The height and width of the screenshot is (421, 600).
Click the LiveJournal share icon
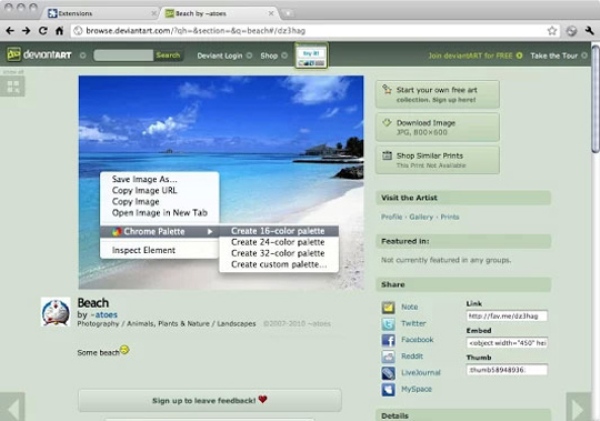[x=388, y=372]
